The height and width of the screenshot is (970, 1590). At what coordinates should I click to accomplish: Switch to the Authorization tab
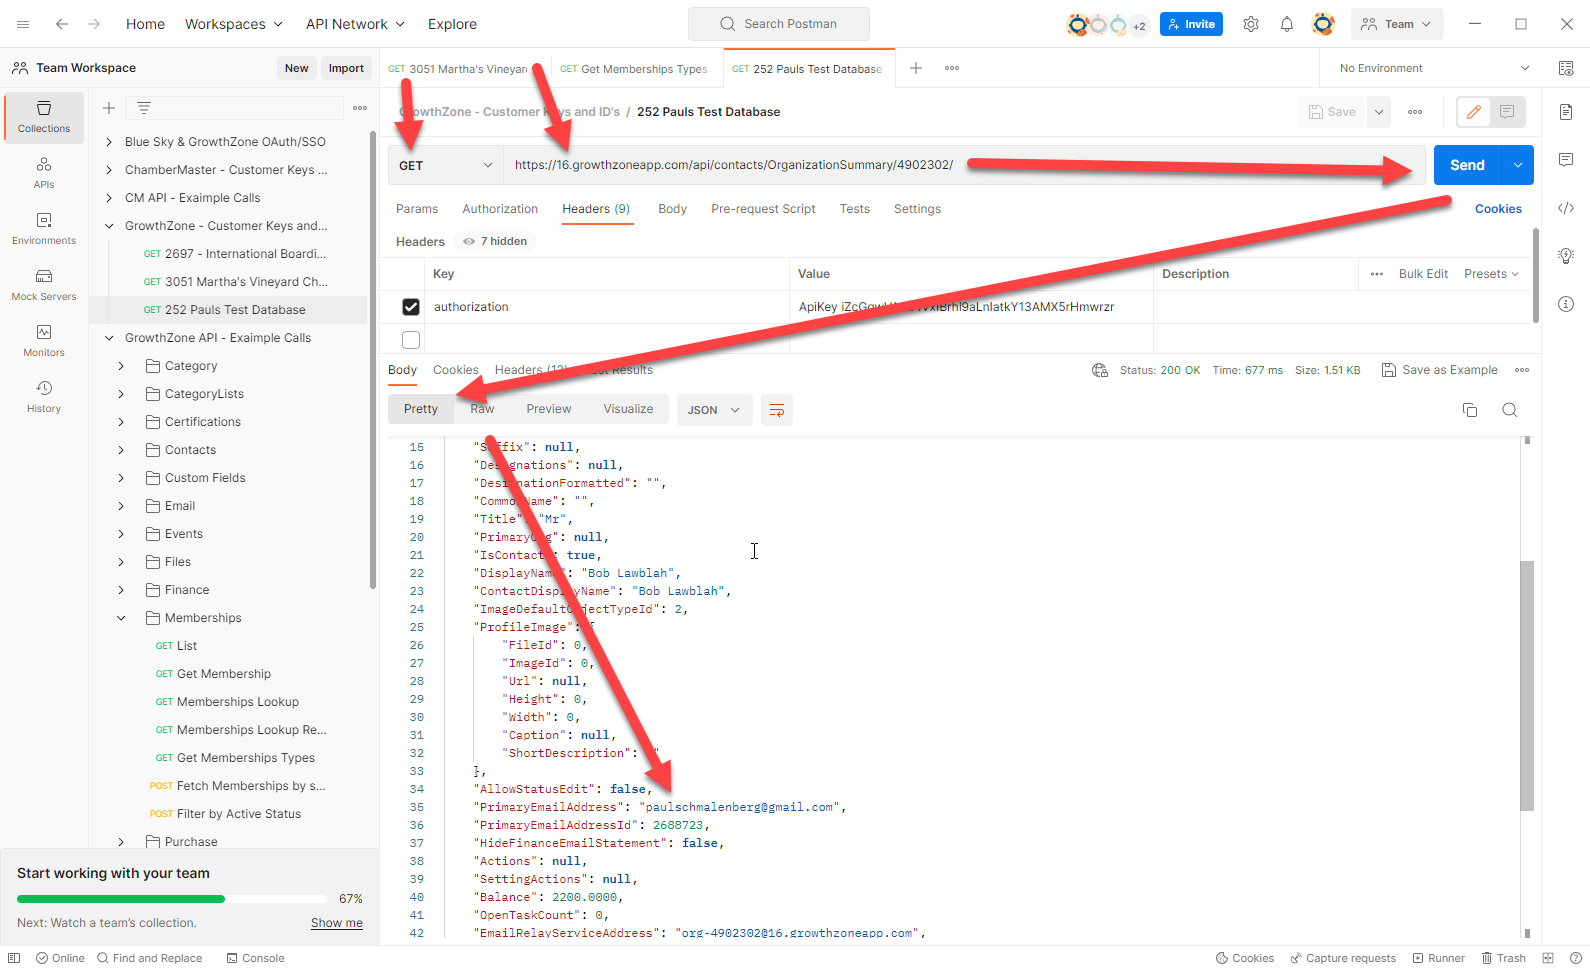[x=500, y=209]
